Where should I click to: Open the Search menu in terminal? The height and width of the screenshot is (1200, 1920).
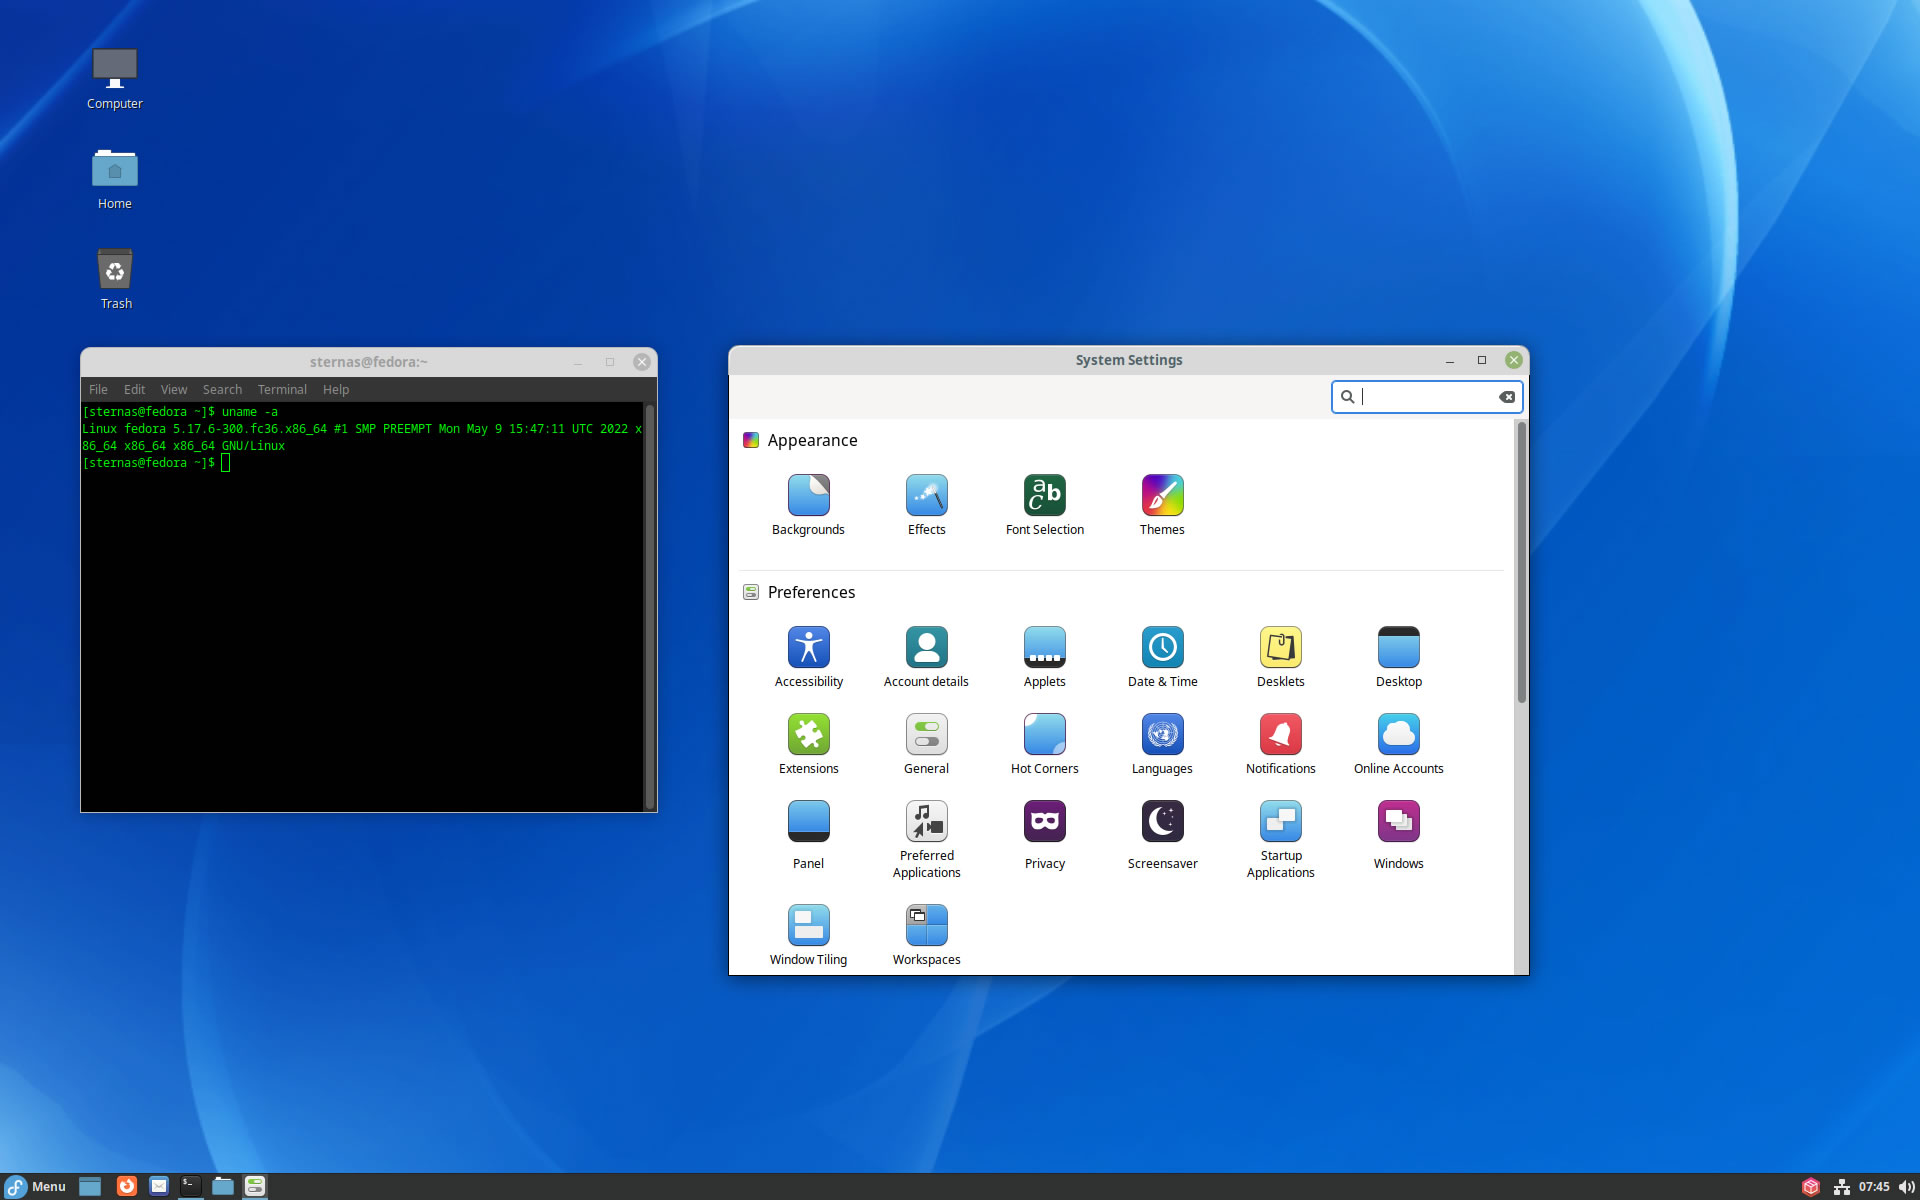(x=222, y=390)
